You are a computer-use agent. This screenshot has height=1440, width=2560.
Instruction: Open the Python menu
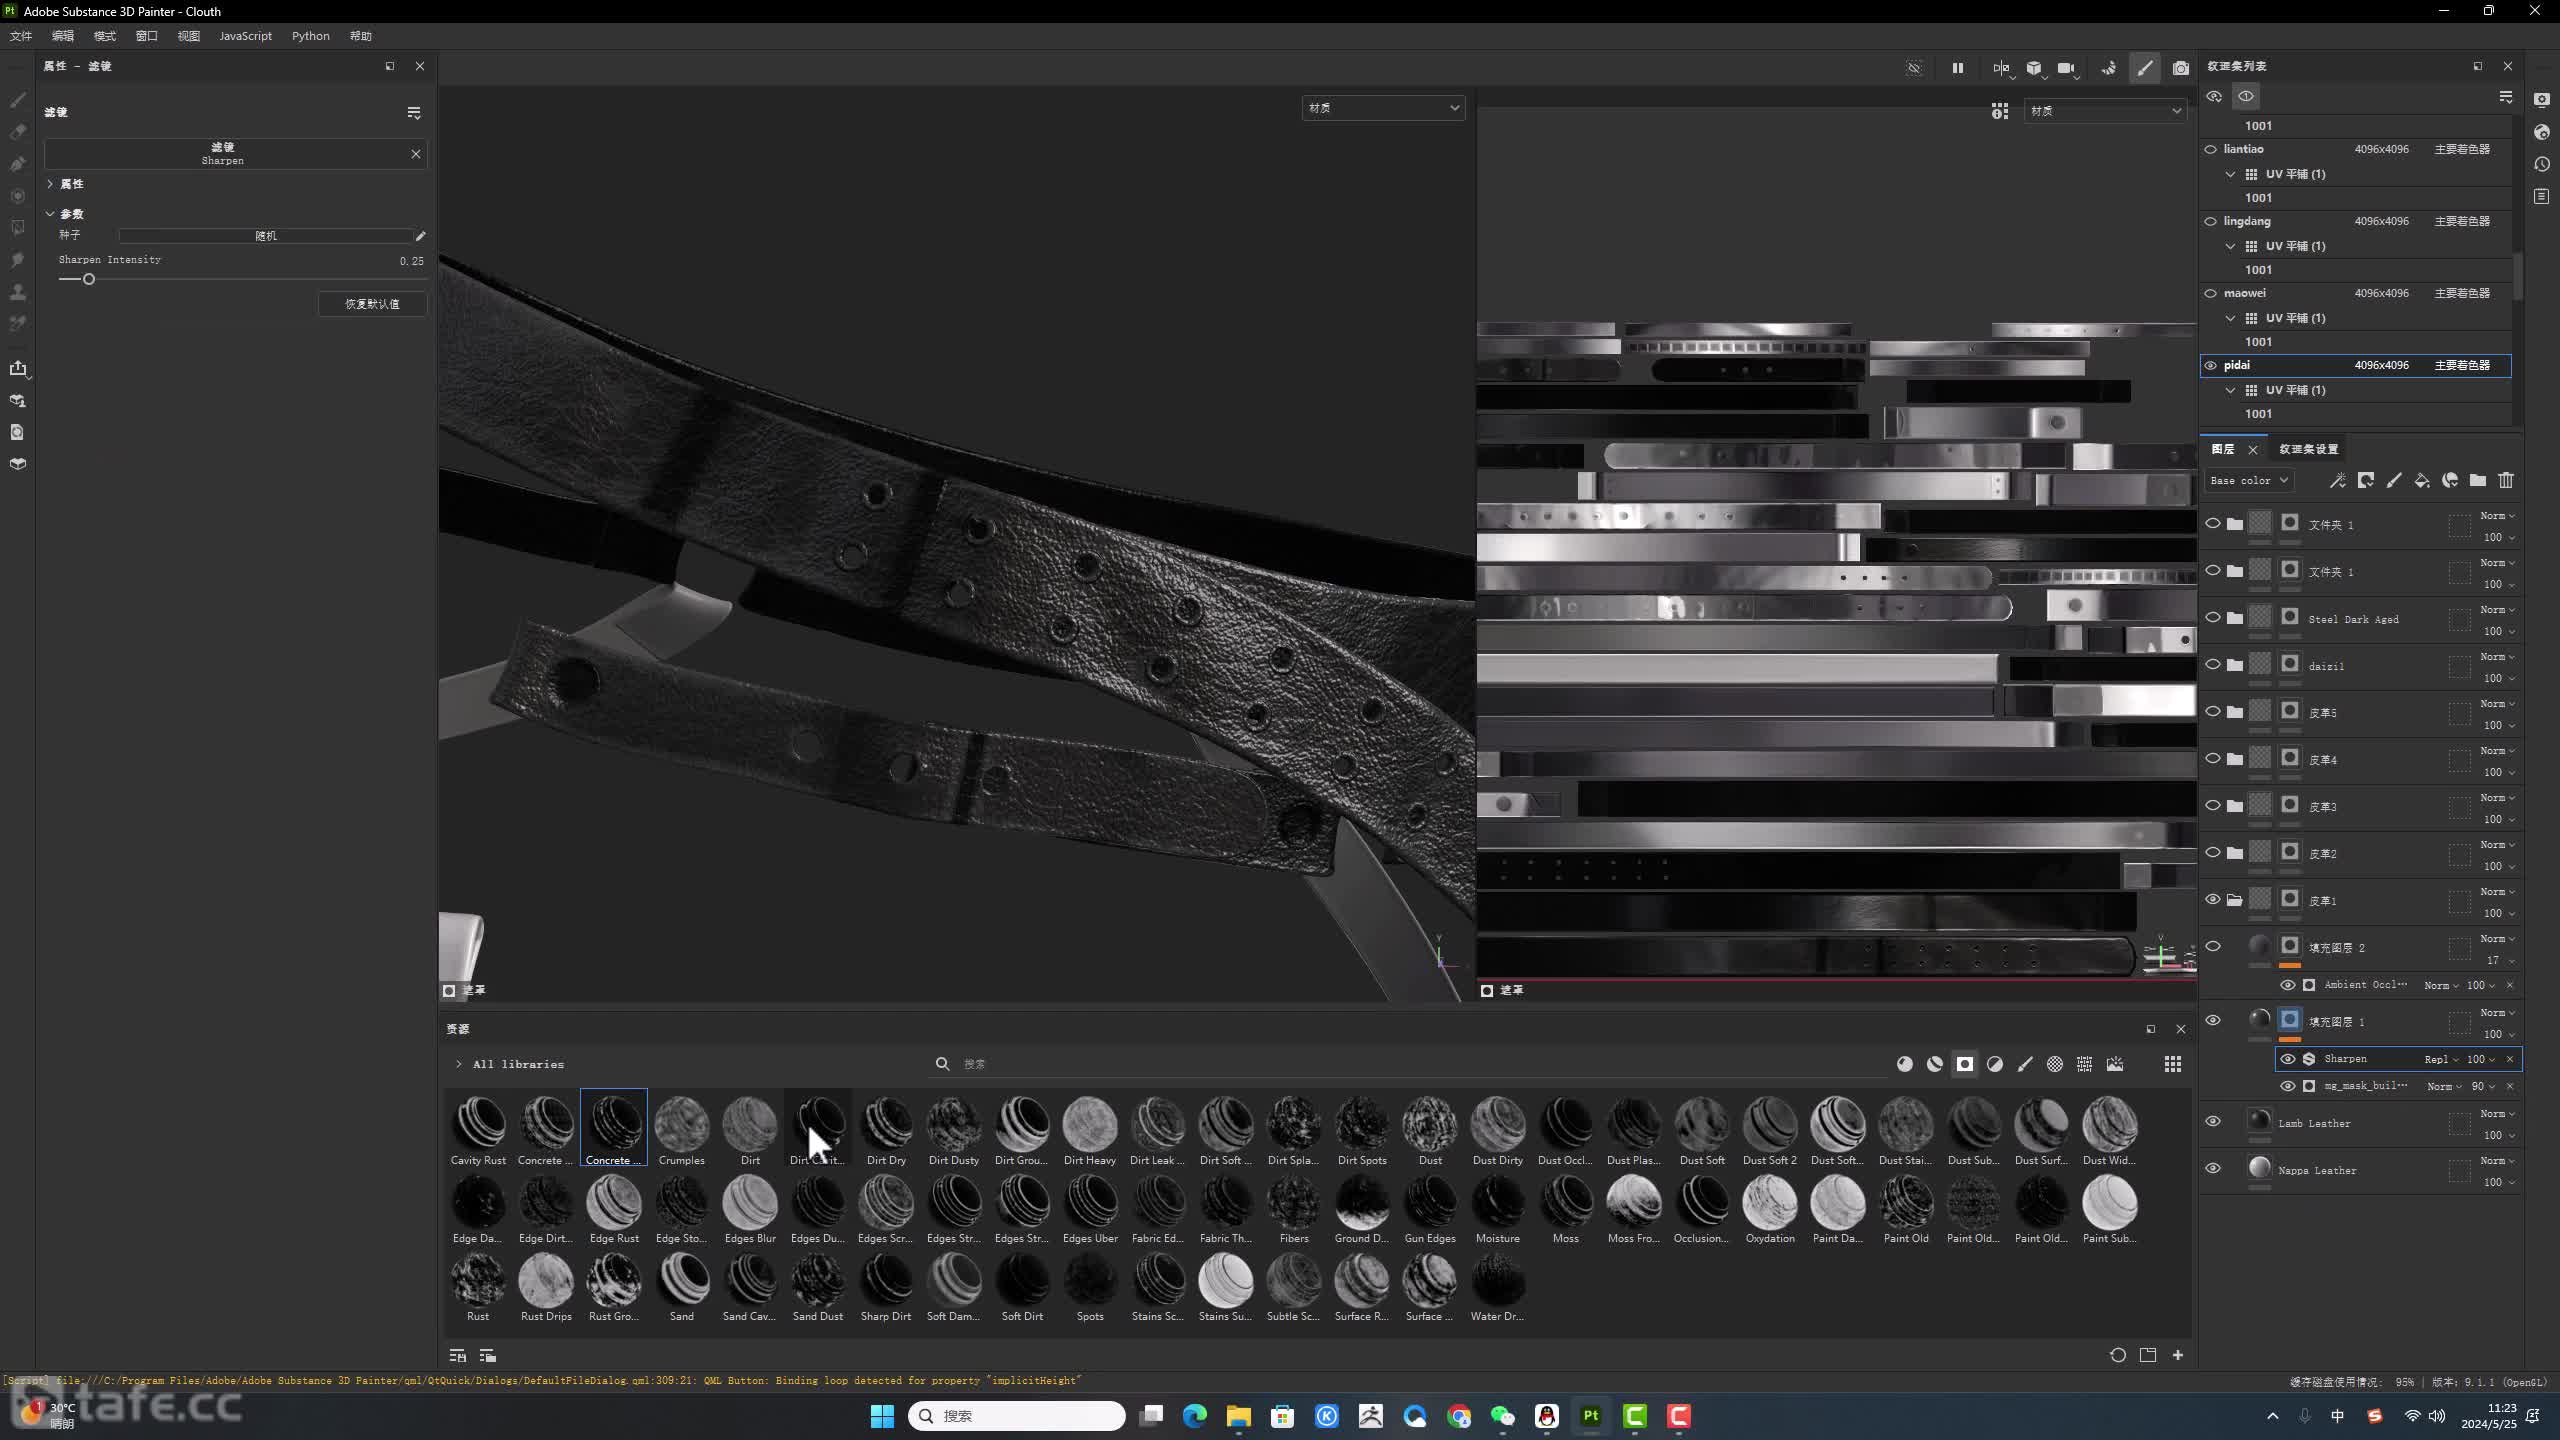pos(310,36)
